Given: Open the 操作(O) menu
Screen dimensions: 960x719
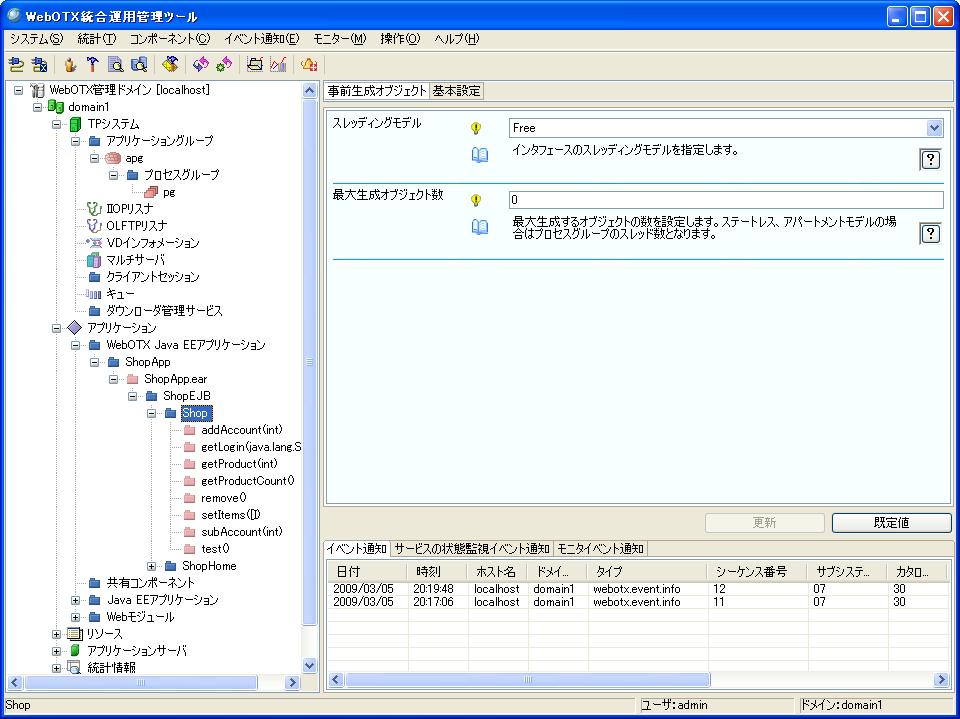Looking at the screenshot, I should (x=399, y=39).
